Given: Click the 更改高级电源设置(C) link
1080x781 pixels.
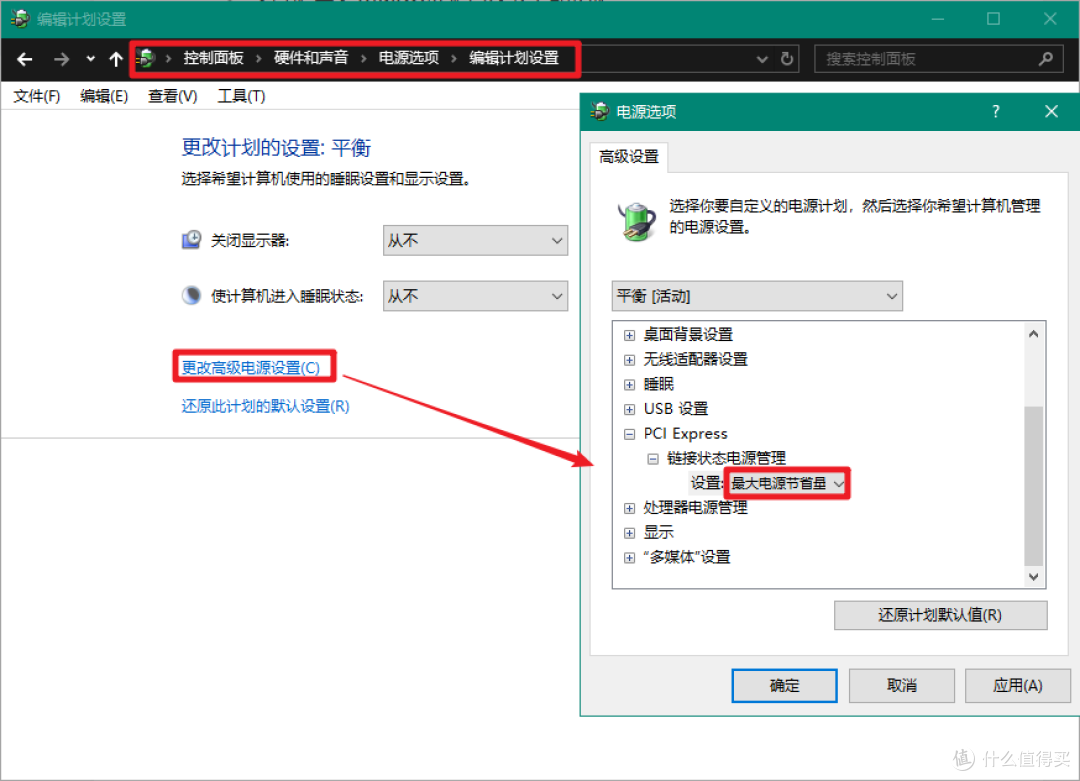Looking at the screenshot, I should pos(251,368).
